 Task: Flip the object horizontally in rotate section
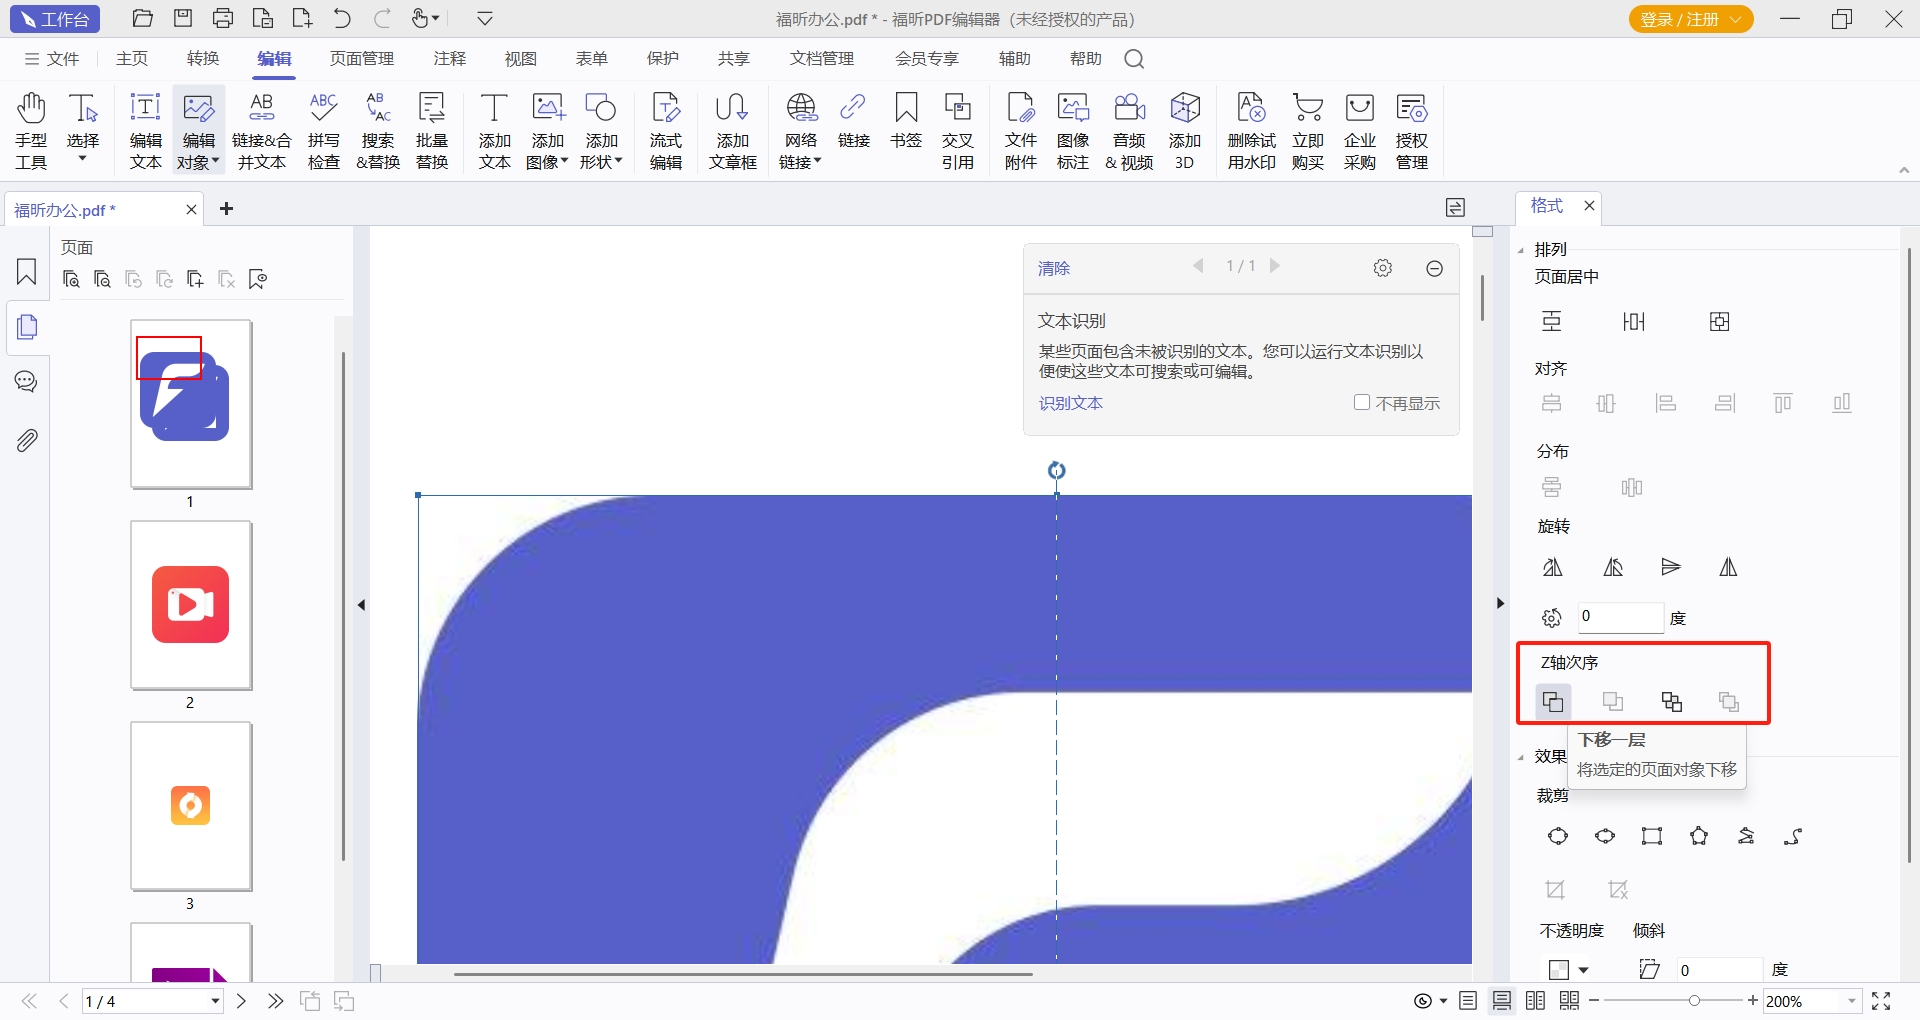tap(1728, 568)
